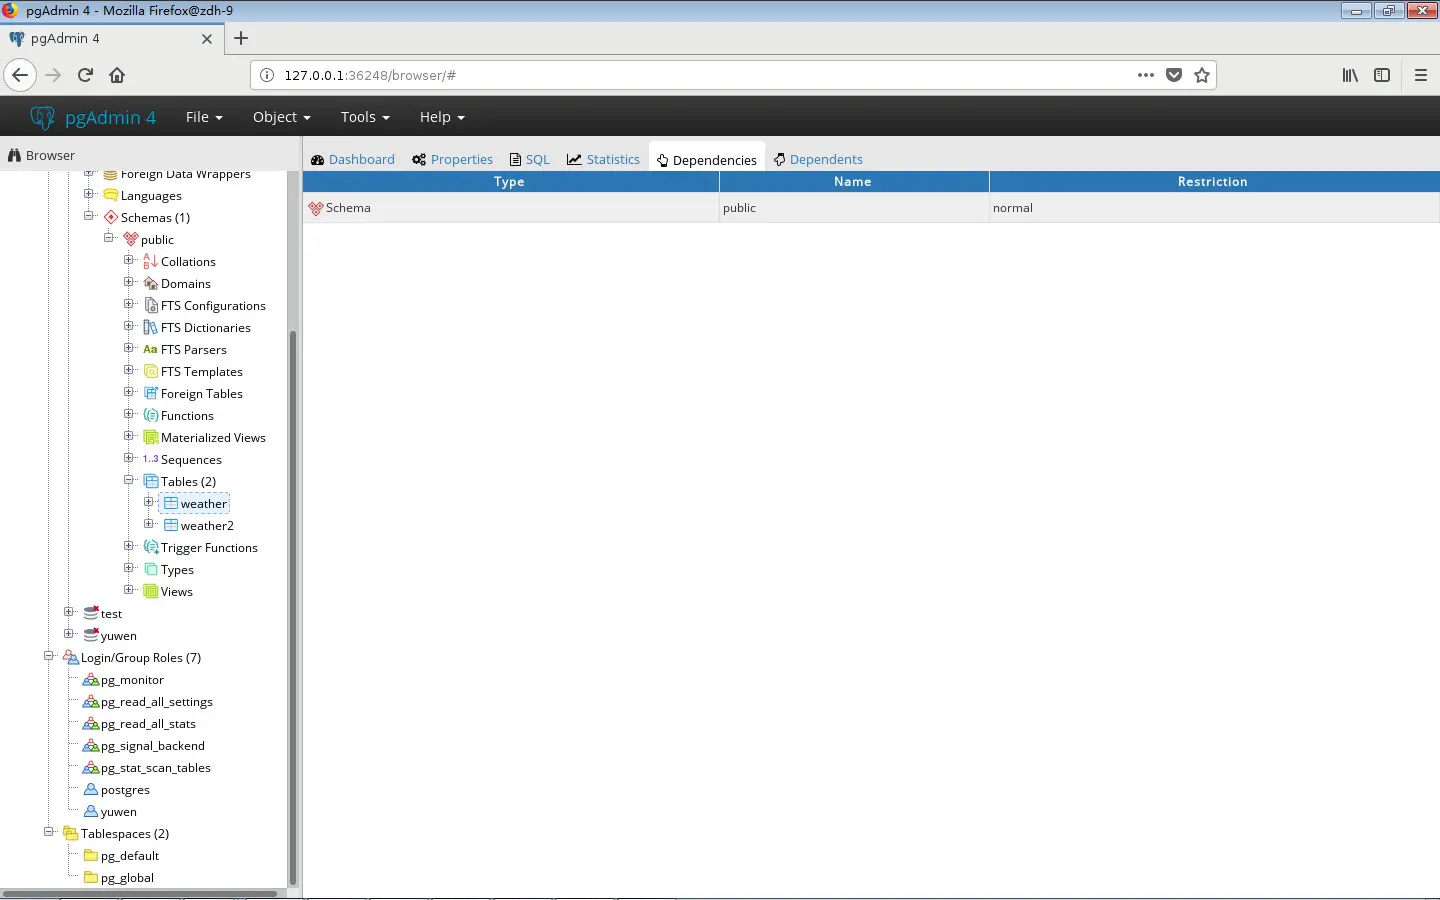The height and width of the screenshot is (900, 1440).
Task: Expand the weather2 table node
Action: tap(149, 524)
